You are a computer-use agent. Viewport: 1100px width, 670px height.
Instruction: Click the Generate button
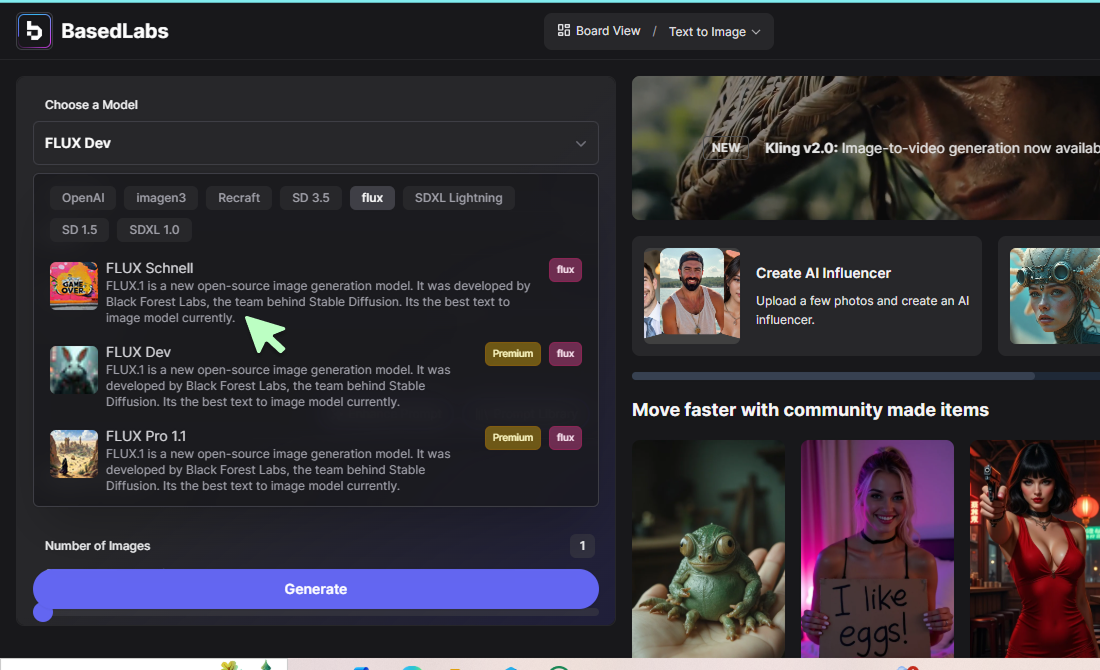316,589
